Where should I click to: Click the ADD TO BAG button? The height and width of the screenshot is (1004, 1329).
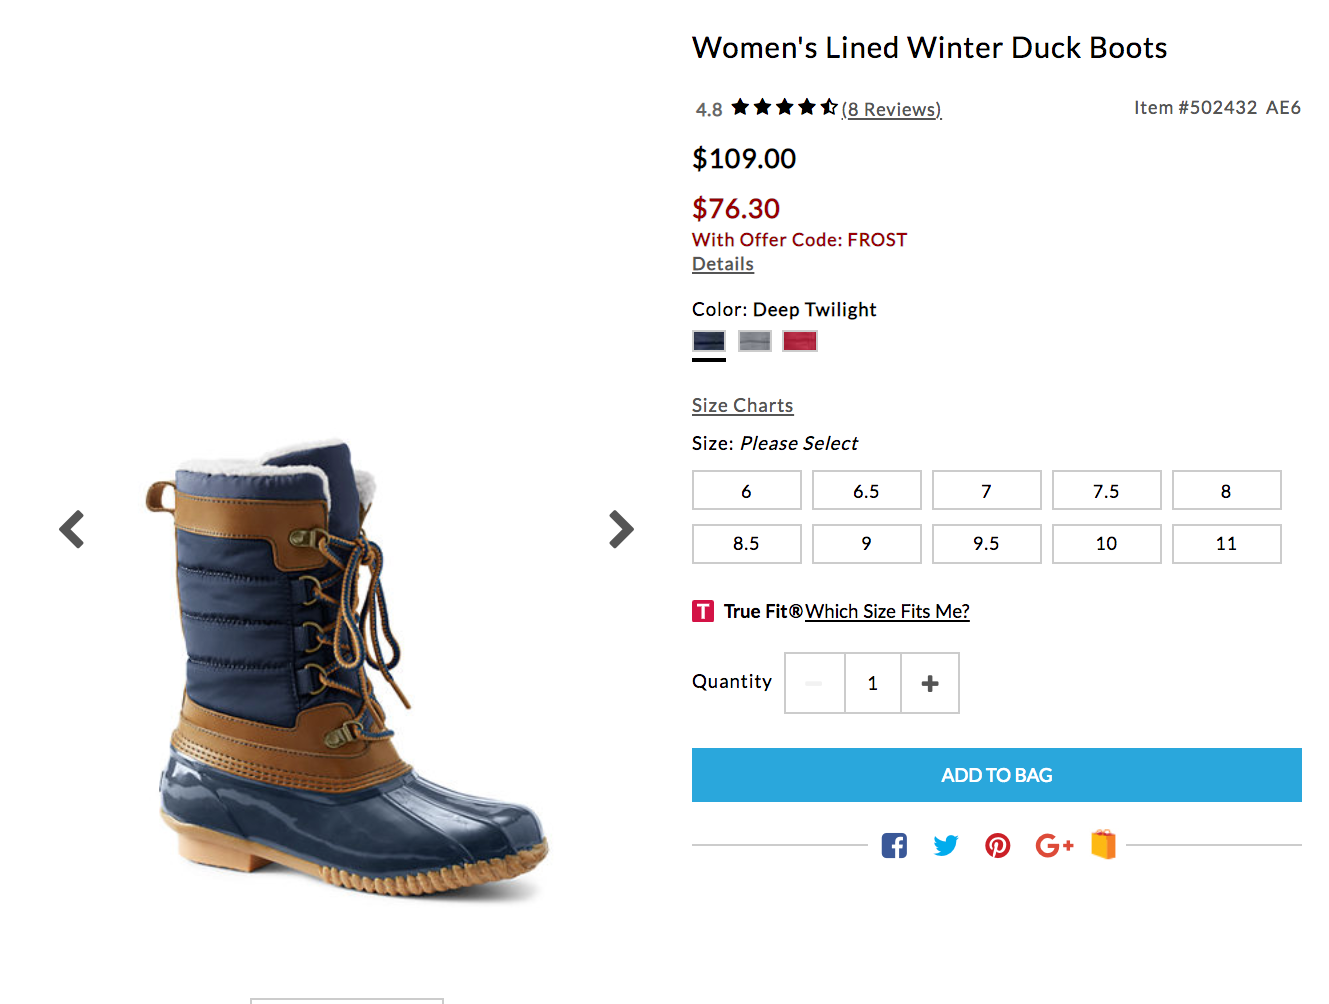pos(996,775)
